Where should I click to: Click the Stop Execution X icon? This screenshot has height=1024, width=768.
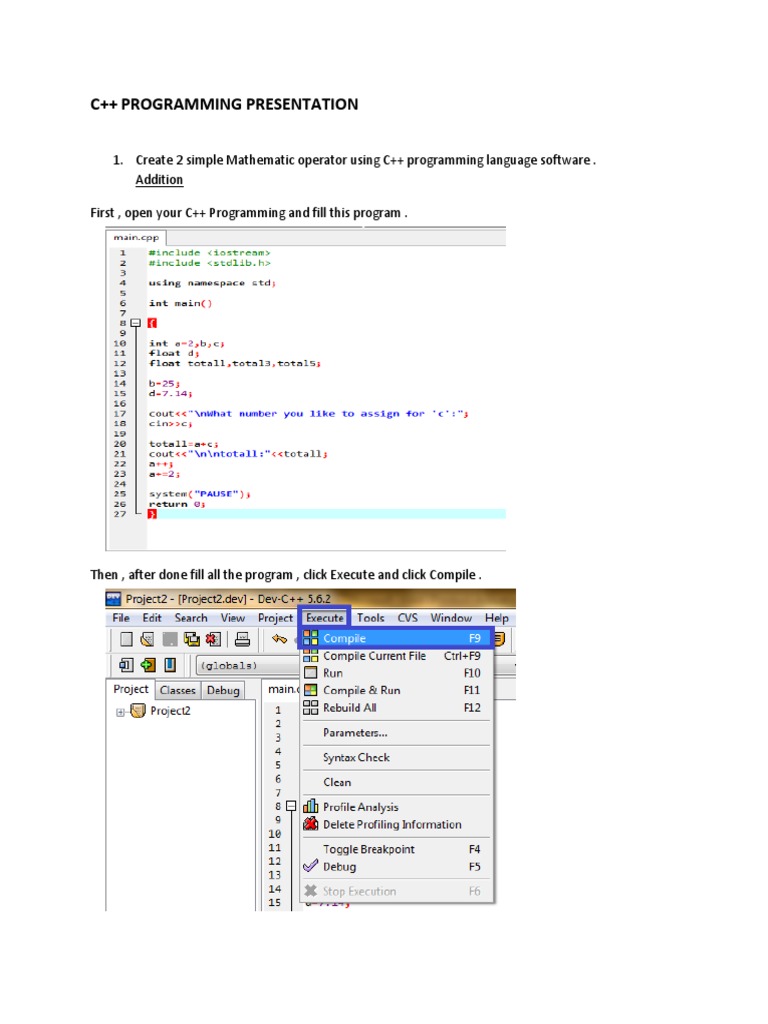tap(311, 891)
